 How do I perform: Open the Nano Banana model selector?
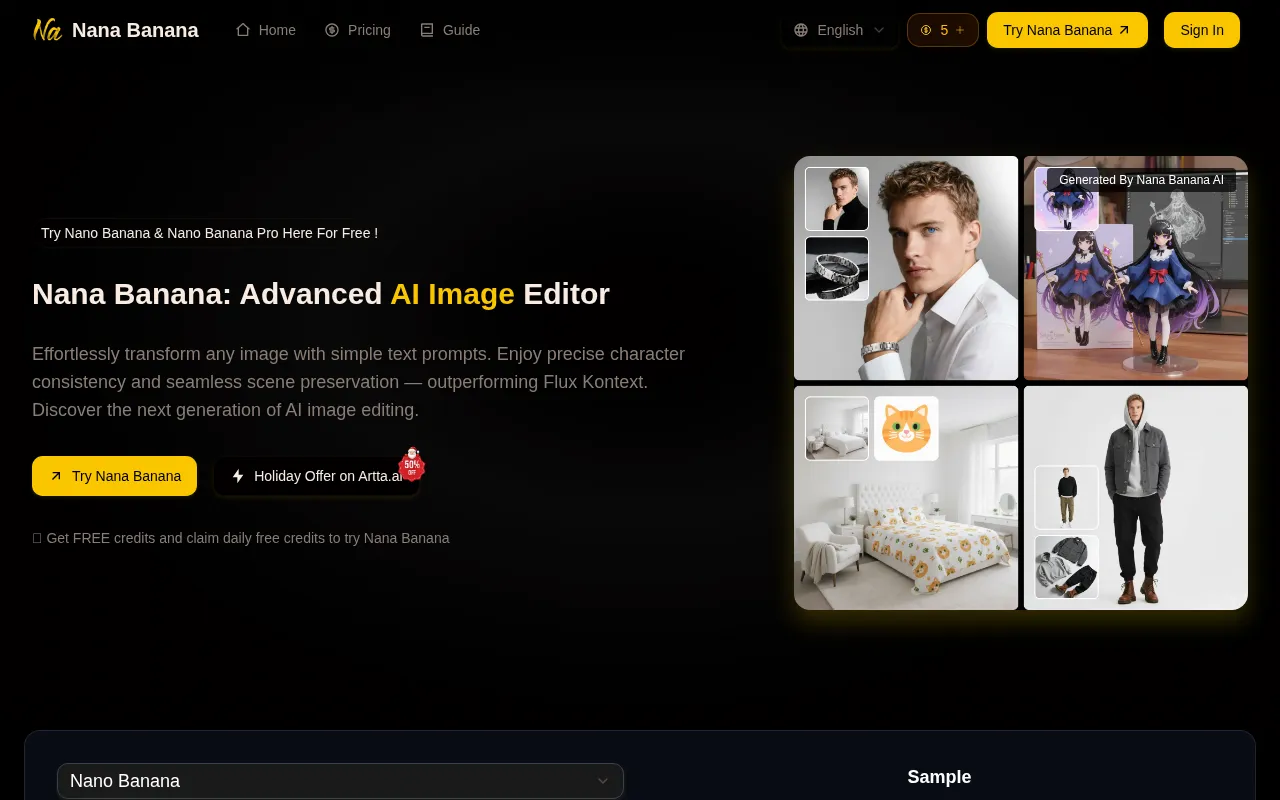pos(340,781)
